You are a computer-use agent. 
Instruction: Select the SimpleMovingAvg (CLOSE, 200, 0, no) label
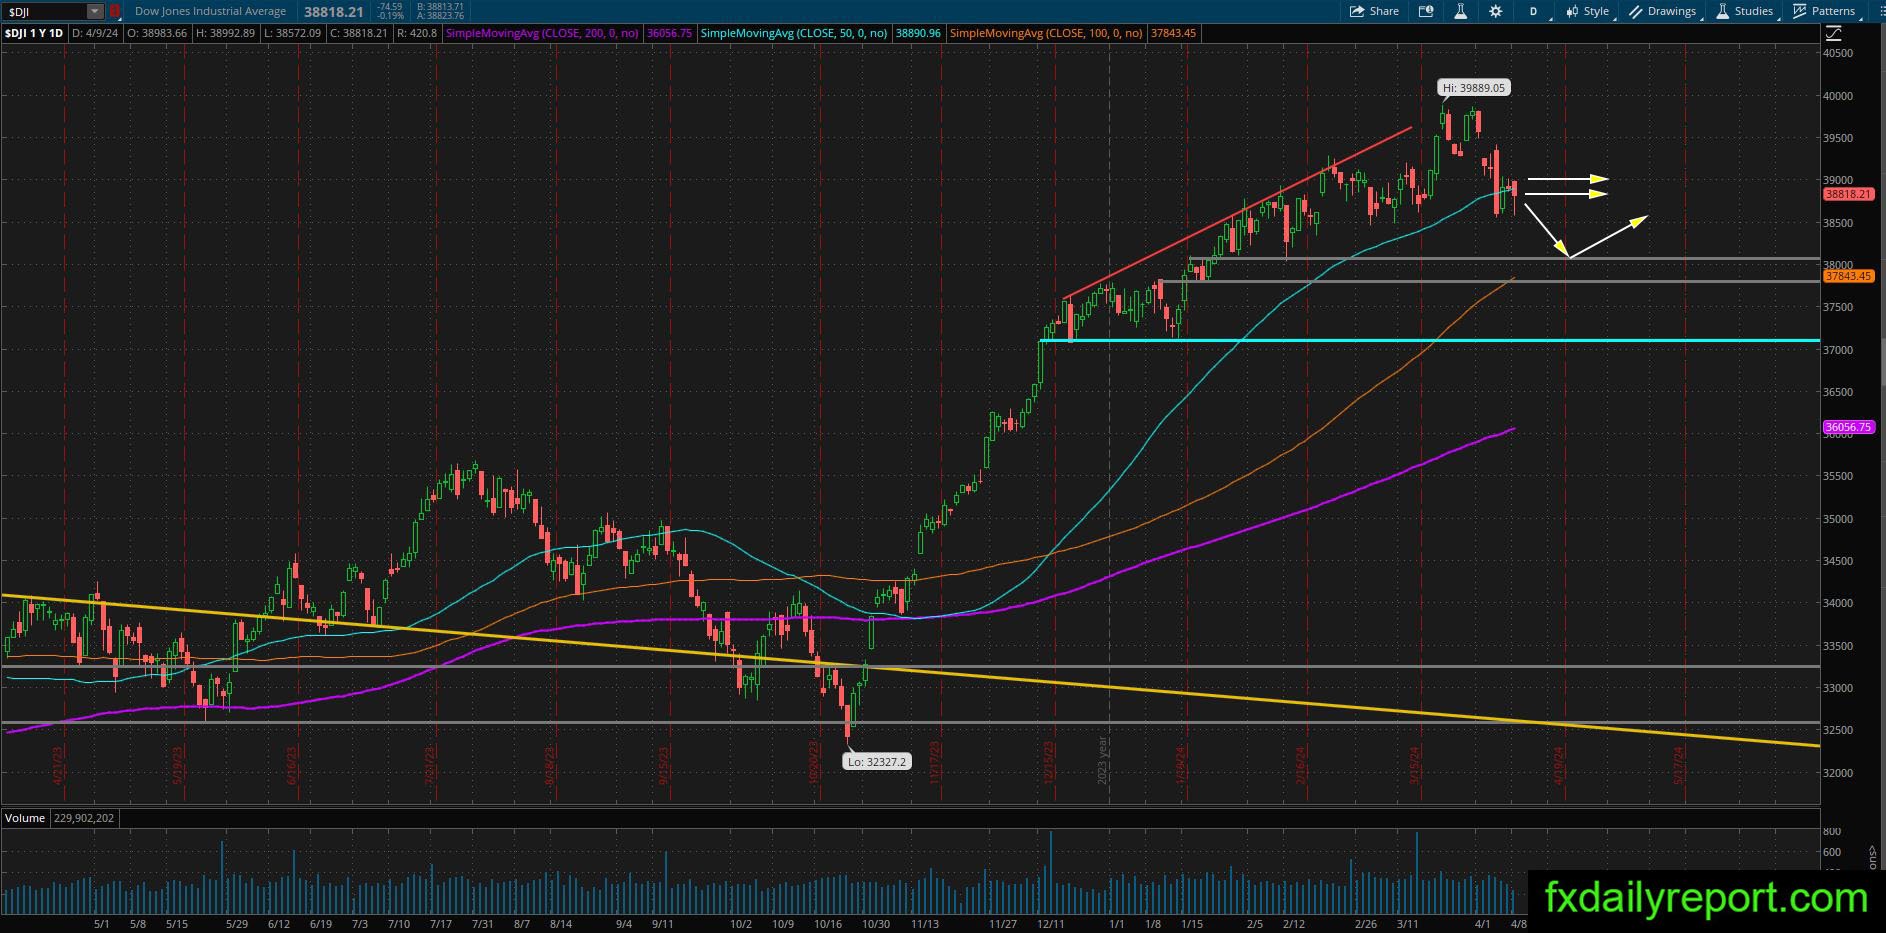pos(542,33)
